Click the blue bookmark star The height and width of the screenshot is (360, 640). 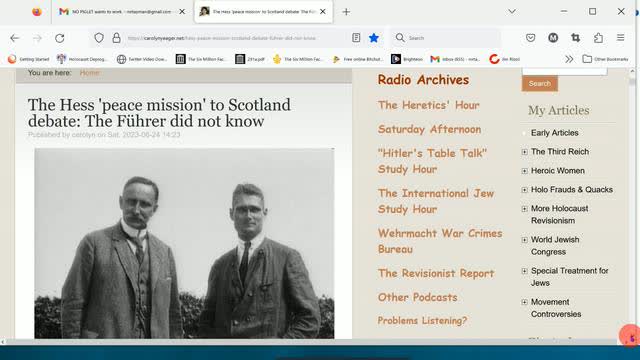373,38
